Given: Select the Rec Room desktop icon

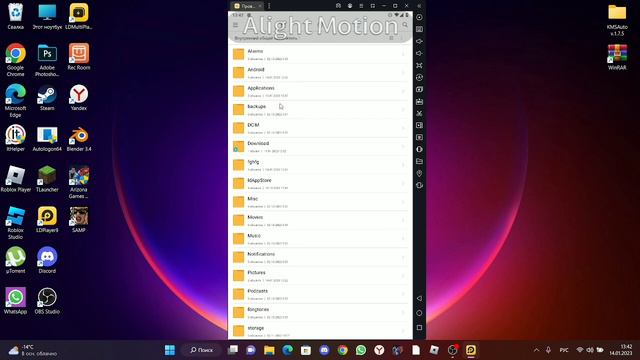Looking at the screenshot, I should coord(79,56).
